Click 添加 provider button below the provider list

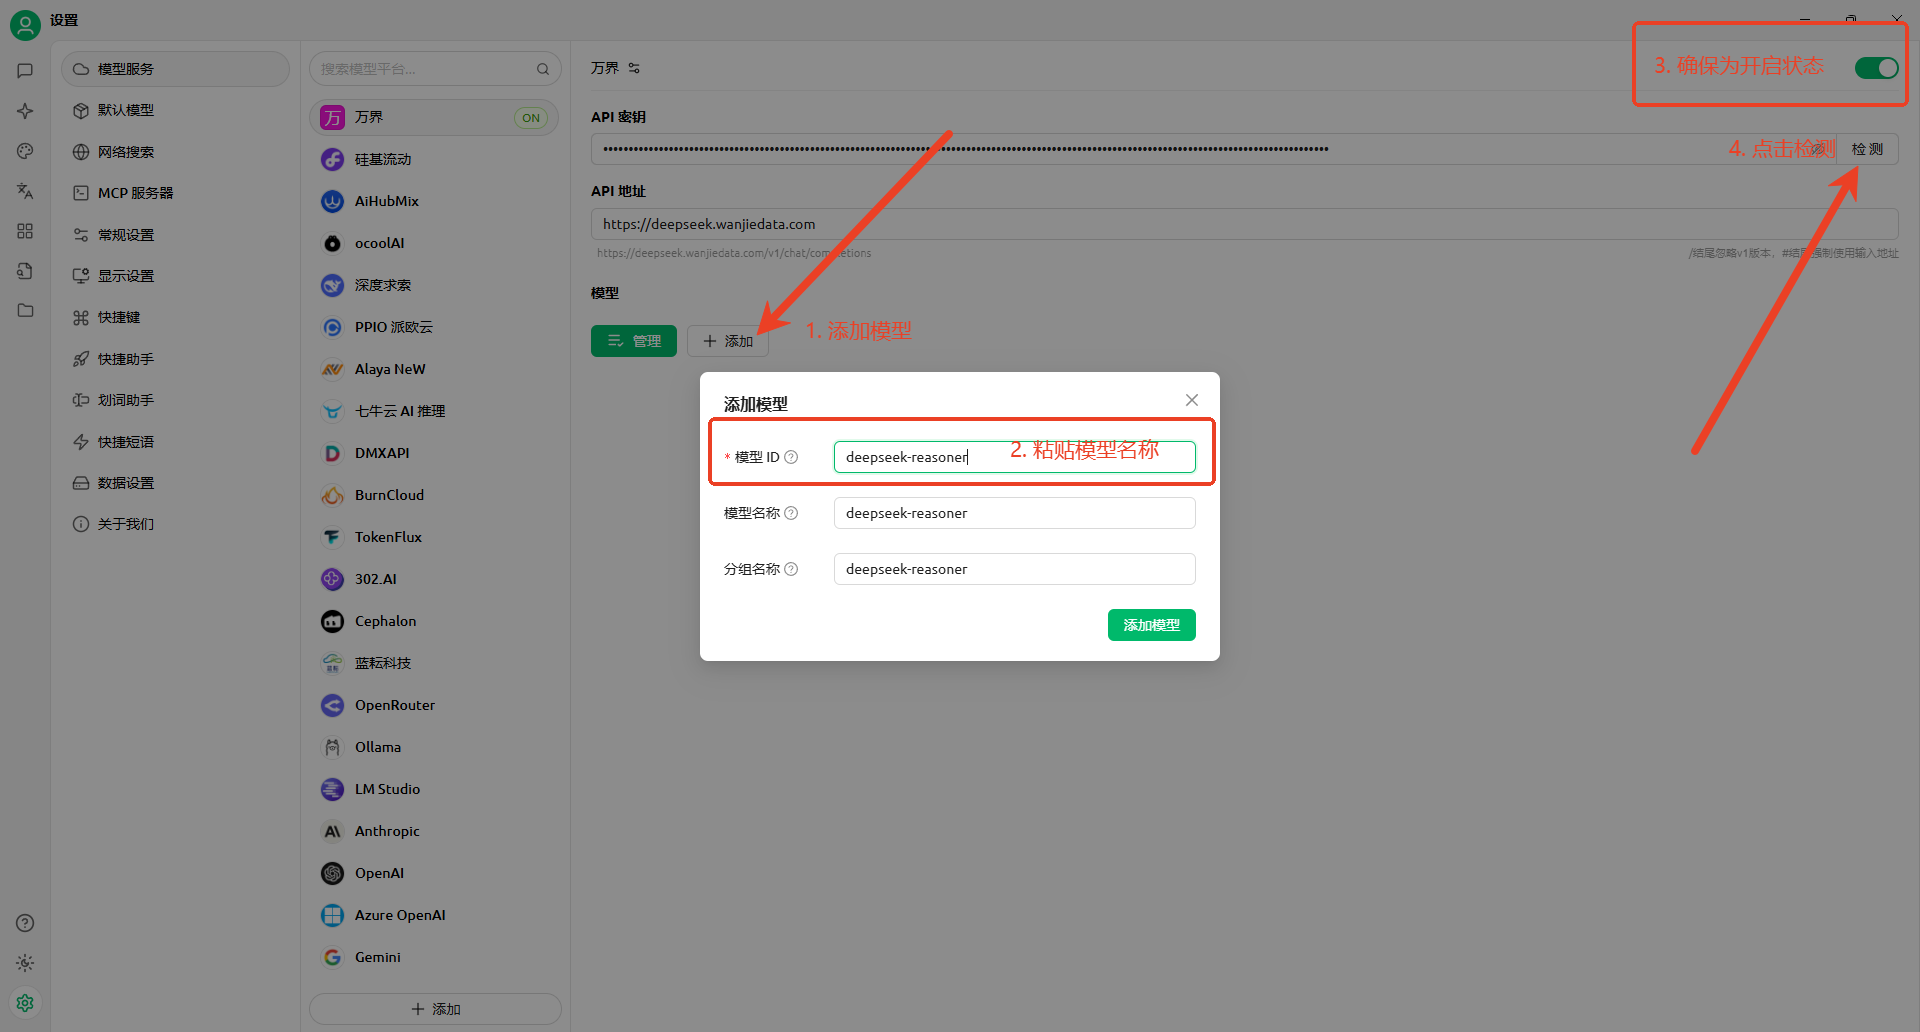click(435, 1009)
